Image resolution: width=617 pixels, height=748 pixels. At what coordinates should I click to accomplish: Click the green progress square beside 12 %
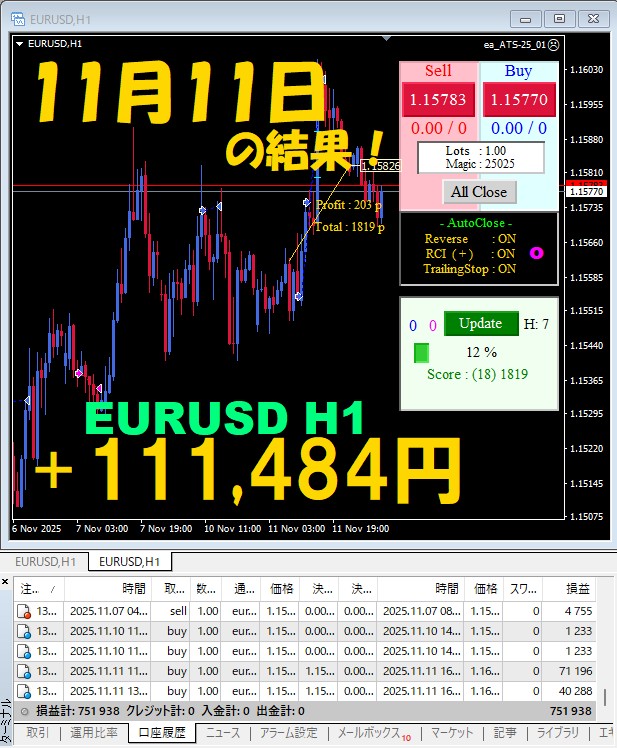point(421,353)
